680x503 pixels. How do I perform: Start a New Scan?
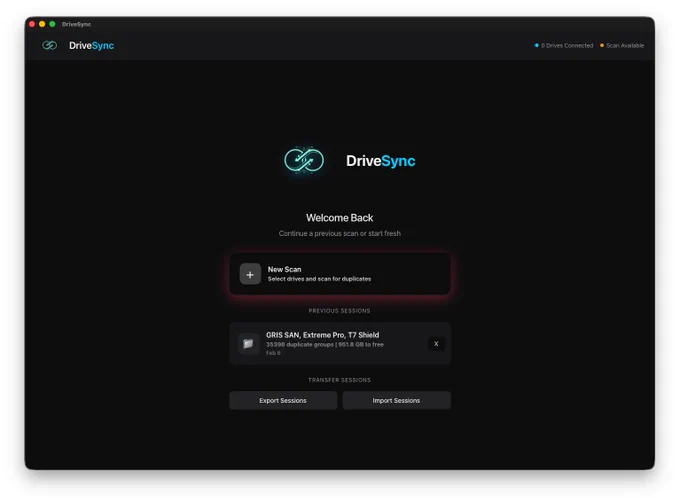pyautogui.click(x=340, y=274)
